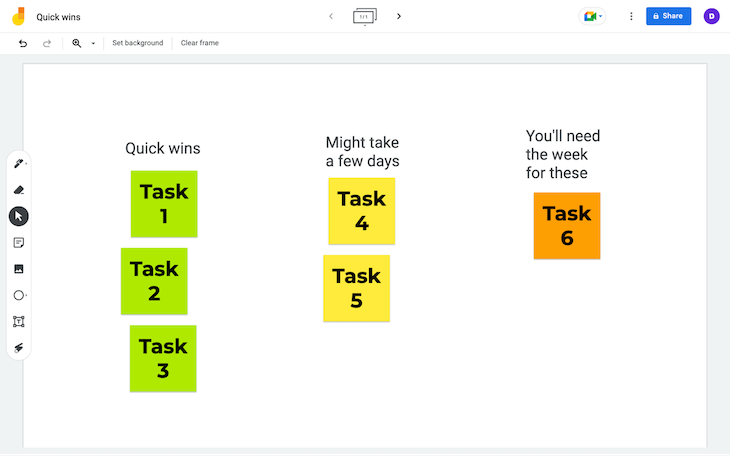Select the orange Task 6 sticky note
The height and width of the screenshot is (456, 730).
click(x=567, y=226)
